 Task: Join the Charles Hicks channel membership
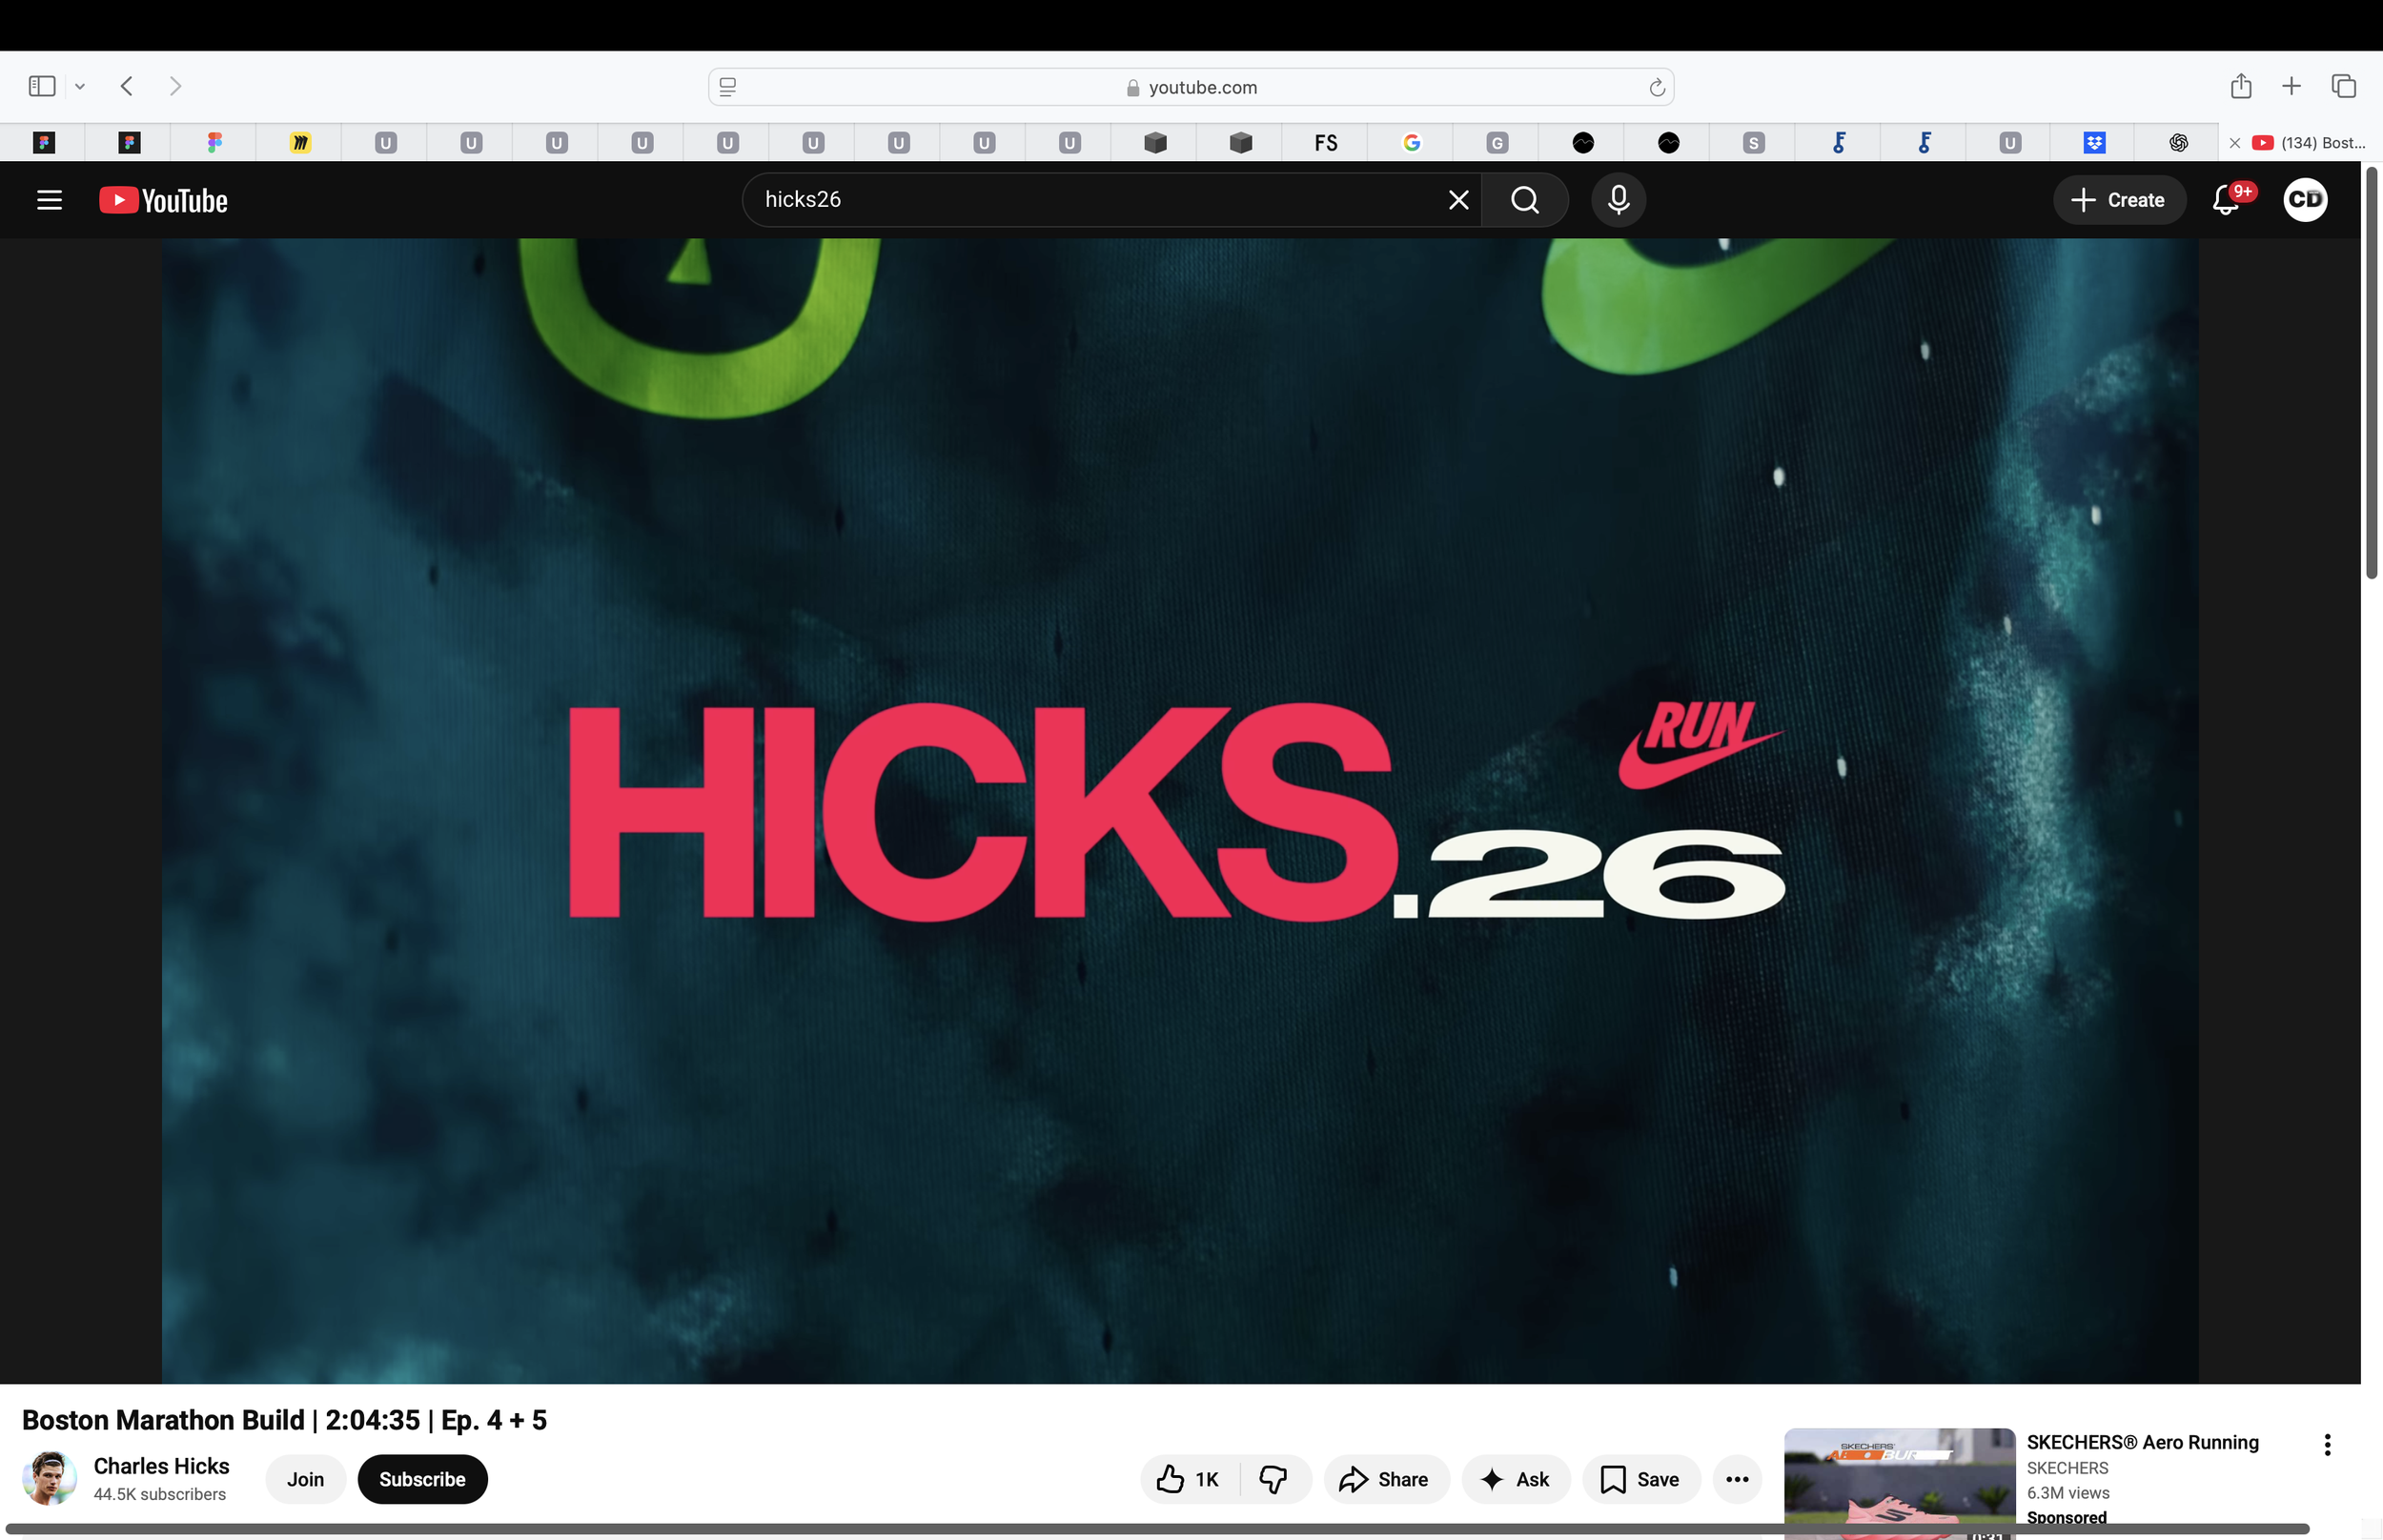[x=305, y=1479]
